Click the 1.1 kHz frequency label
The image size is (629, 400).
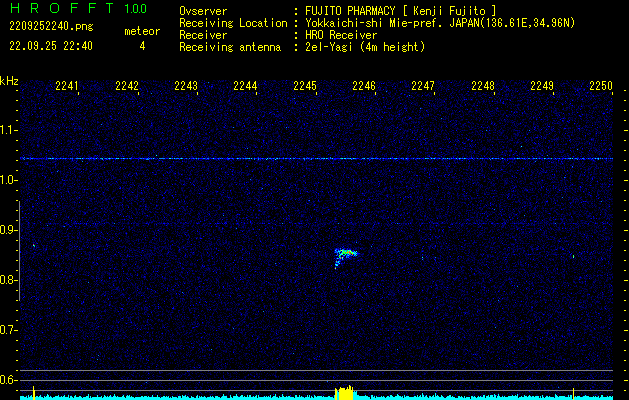(9, 130)
